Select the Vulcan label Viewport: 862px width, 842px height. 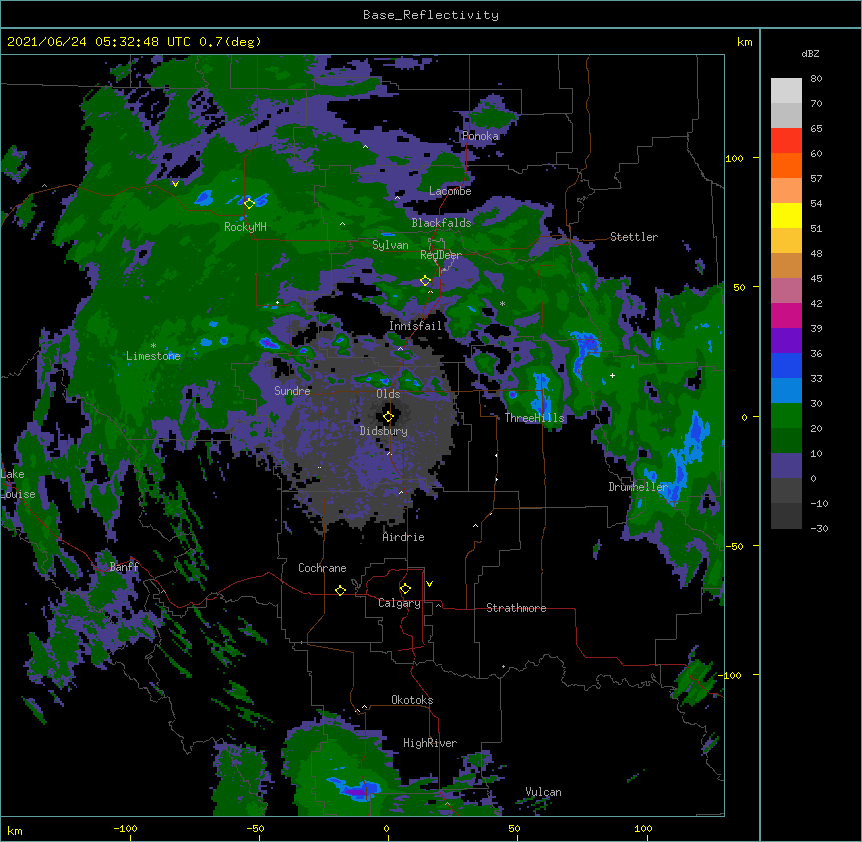(543, 792)
